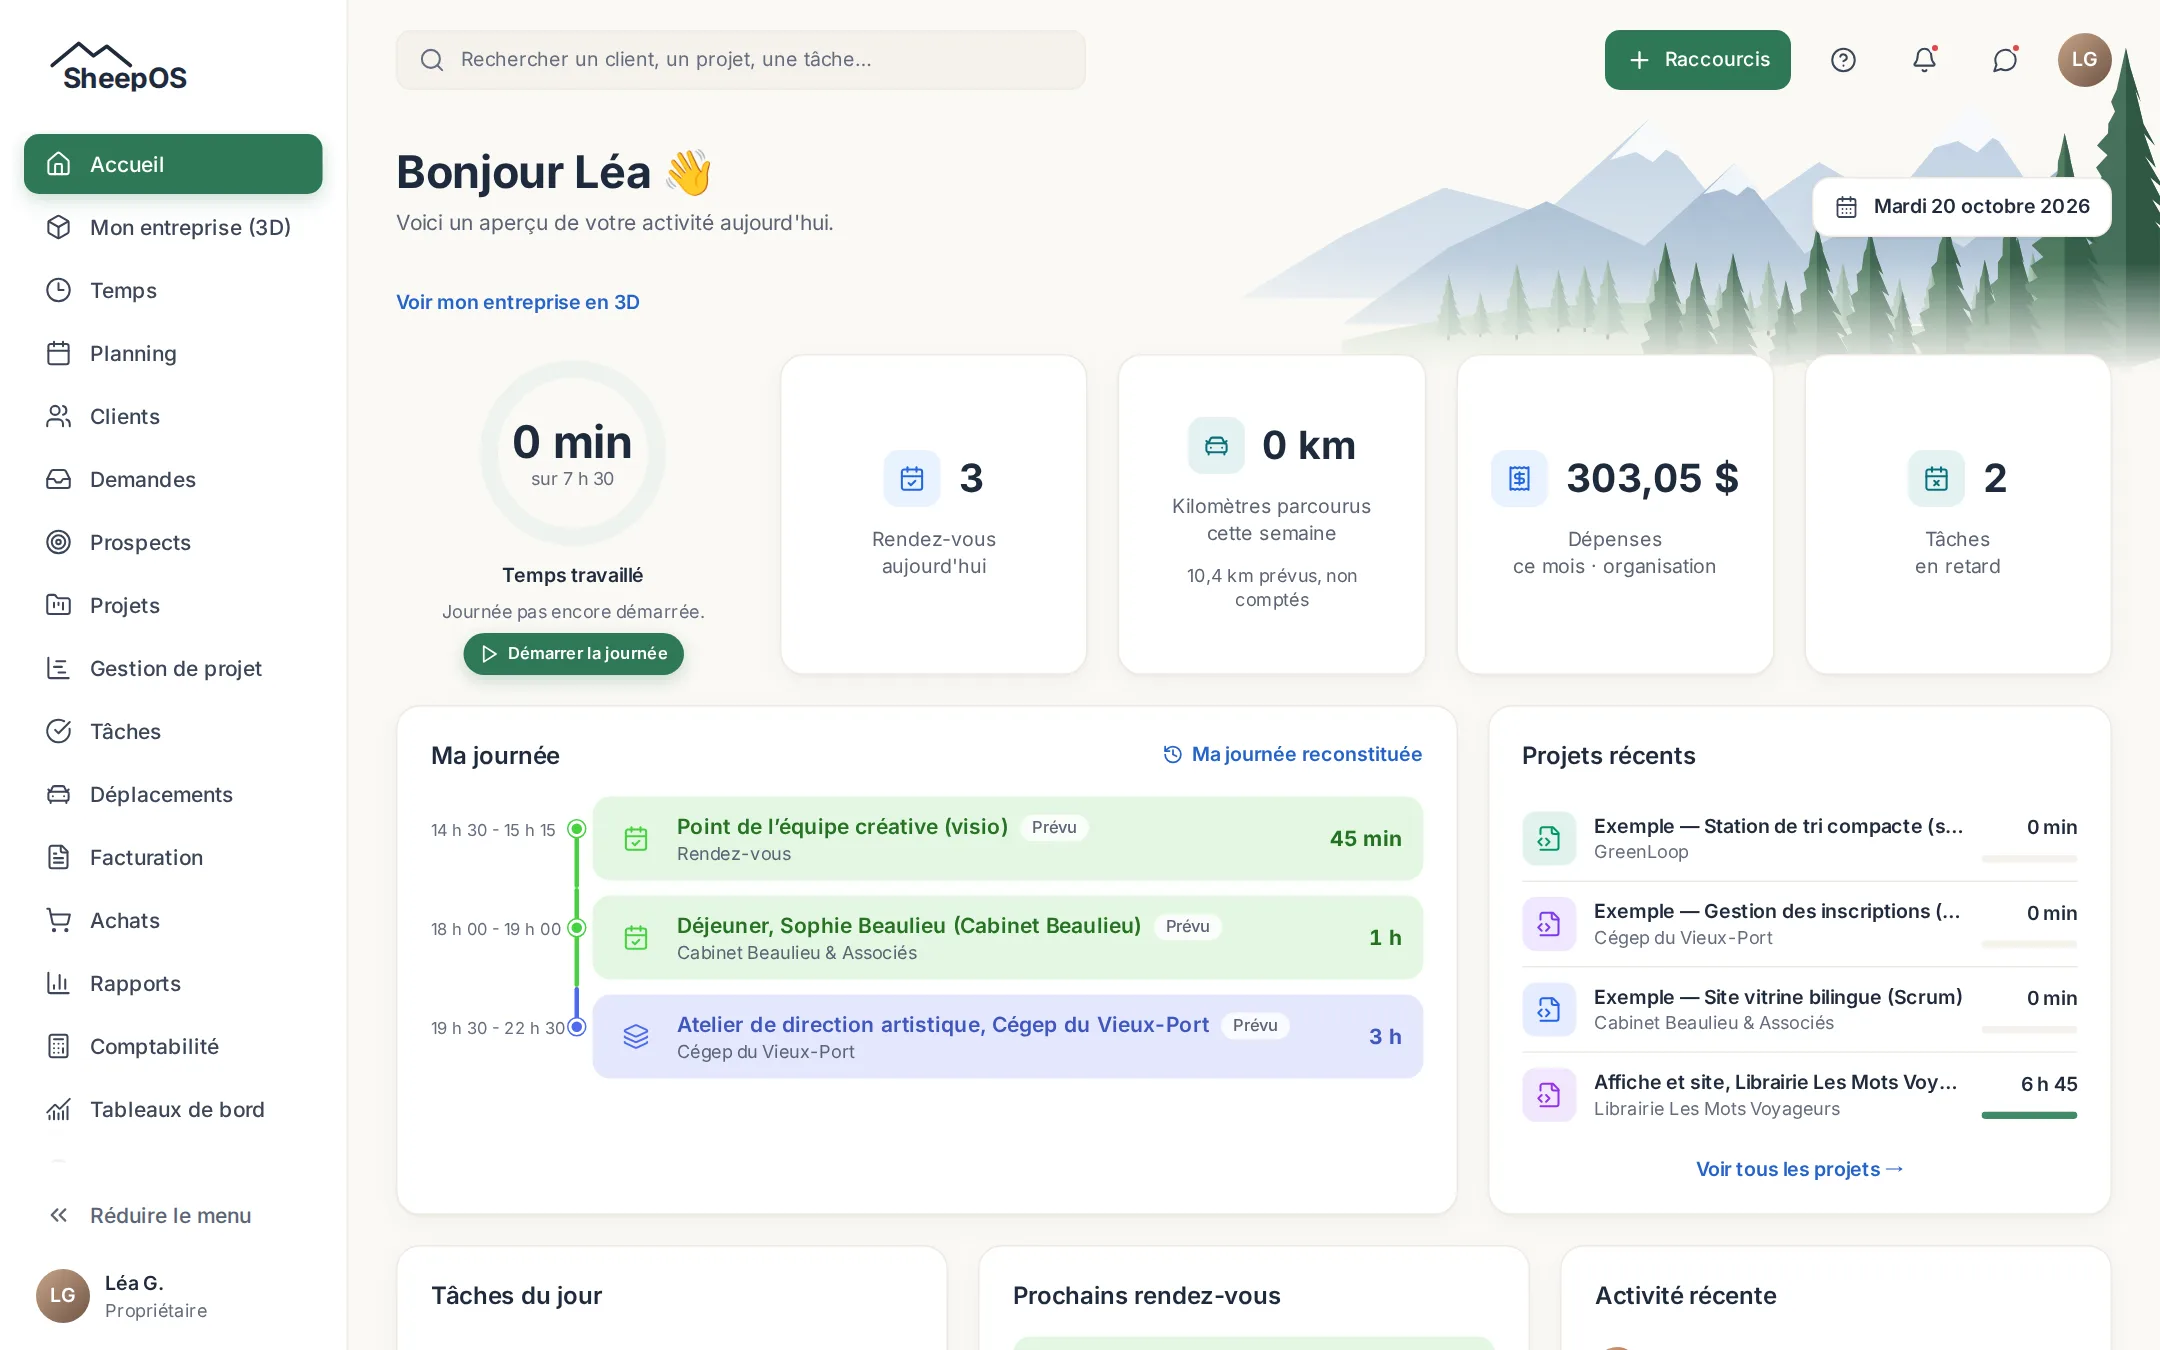Image resolution: width=2160 pixels, height=1350 pixels.
Task: Click the SheepOS logo
Action: 119,67
